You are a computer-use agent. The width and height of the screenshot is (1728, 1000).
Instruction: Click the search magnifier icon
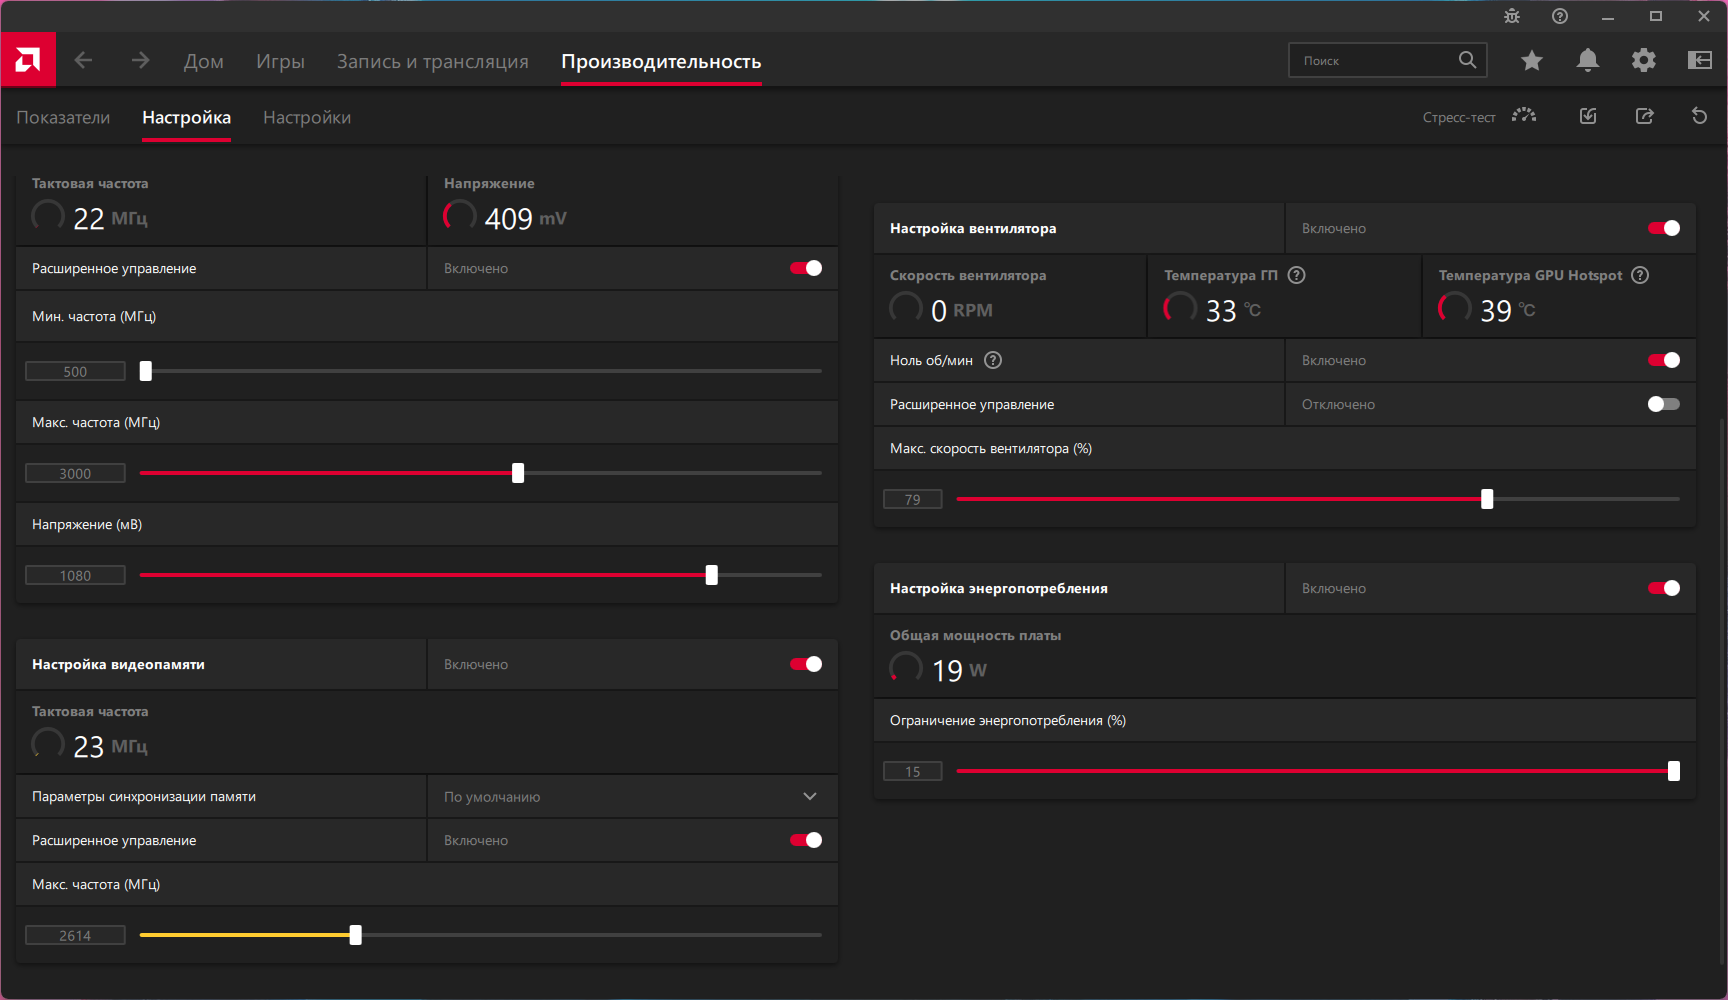[1467, 60]
